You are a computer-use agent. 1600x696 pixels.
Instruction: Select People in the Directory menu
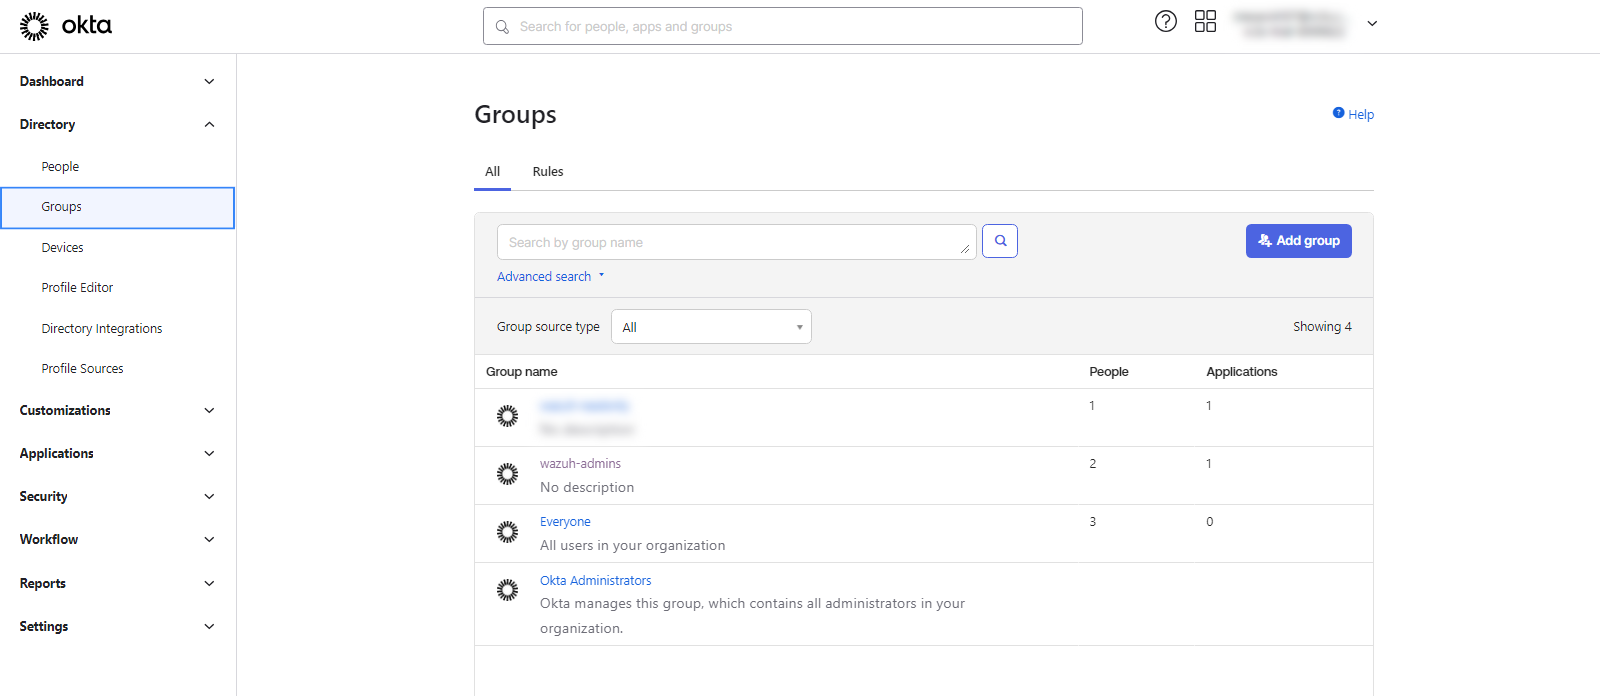[x=60, y=167]
